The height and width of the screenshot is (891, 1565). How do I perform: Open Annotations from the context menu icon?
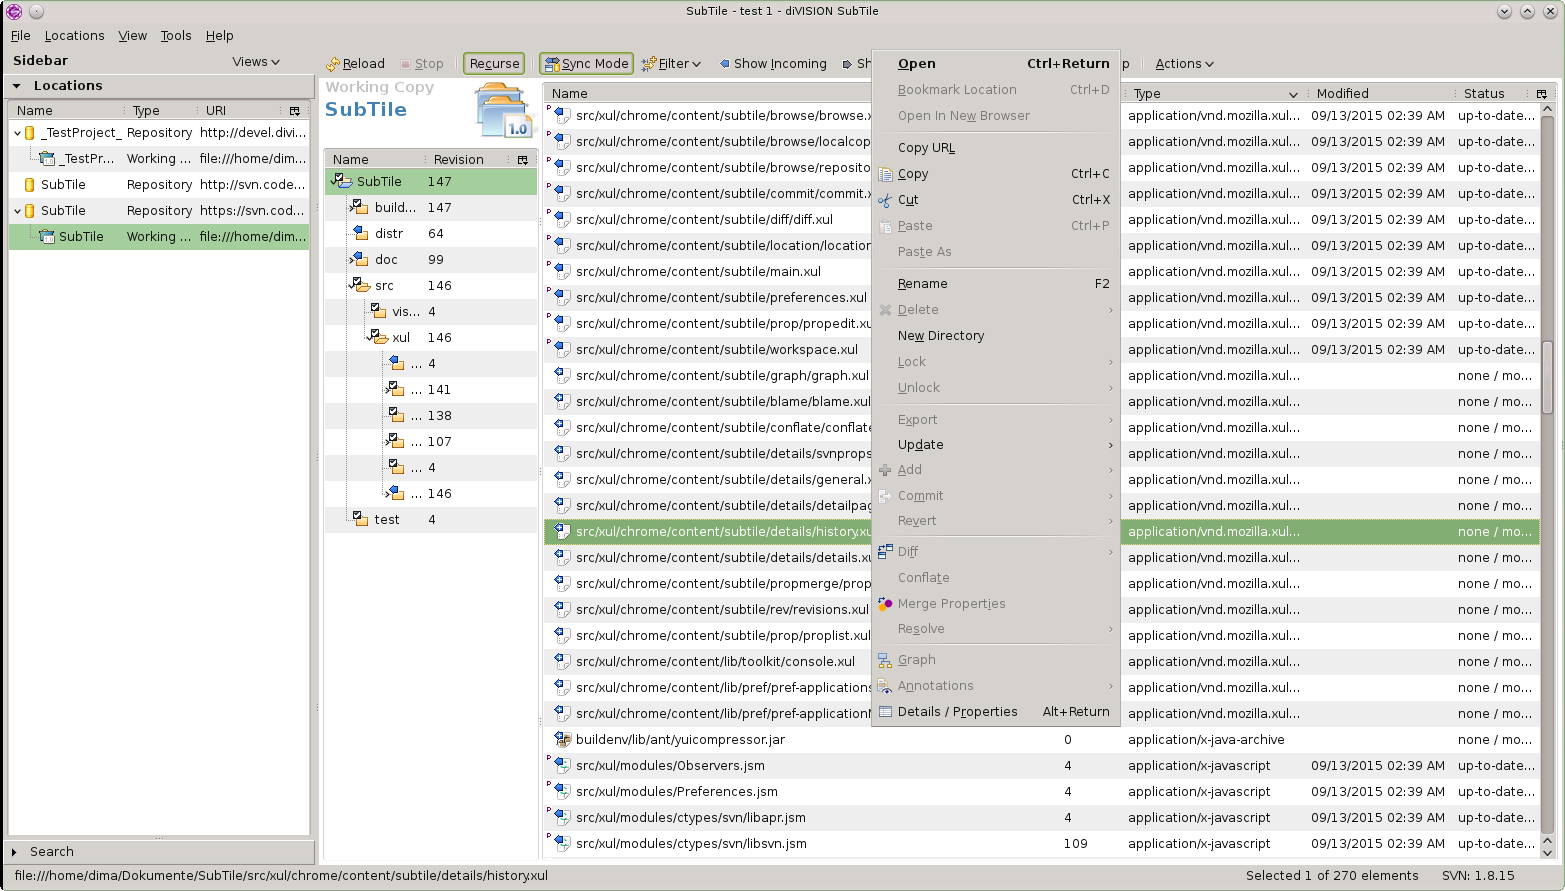click(885, 686)
